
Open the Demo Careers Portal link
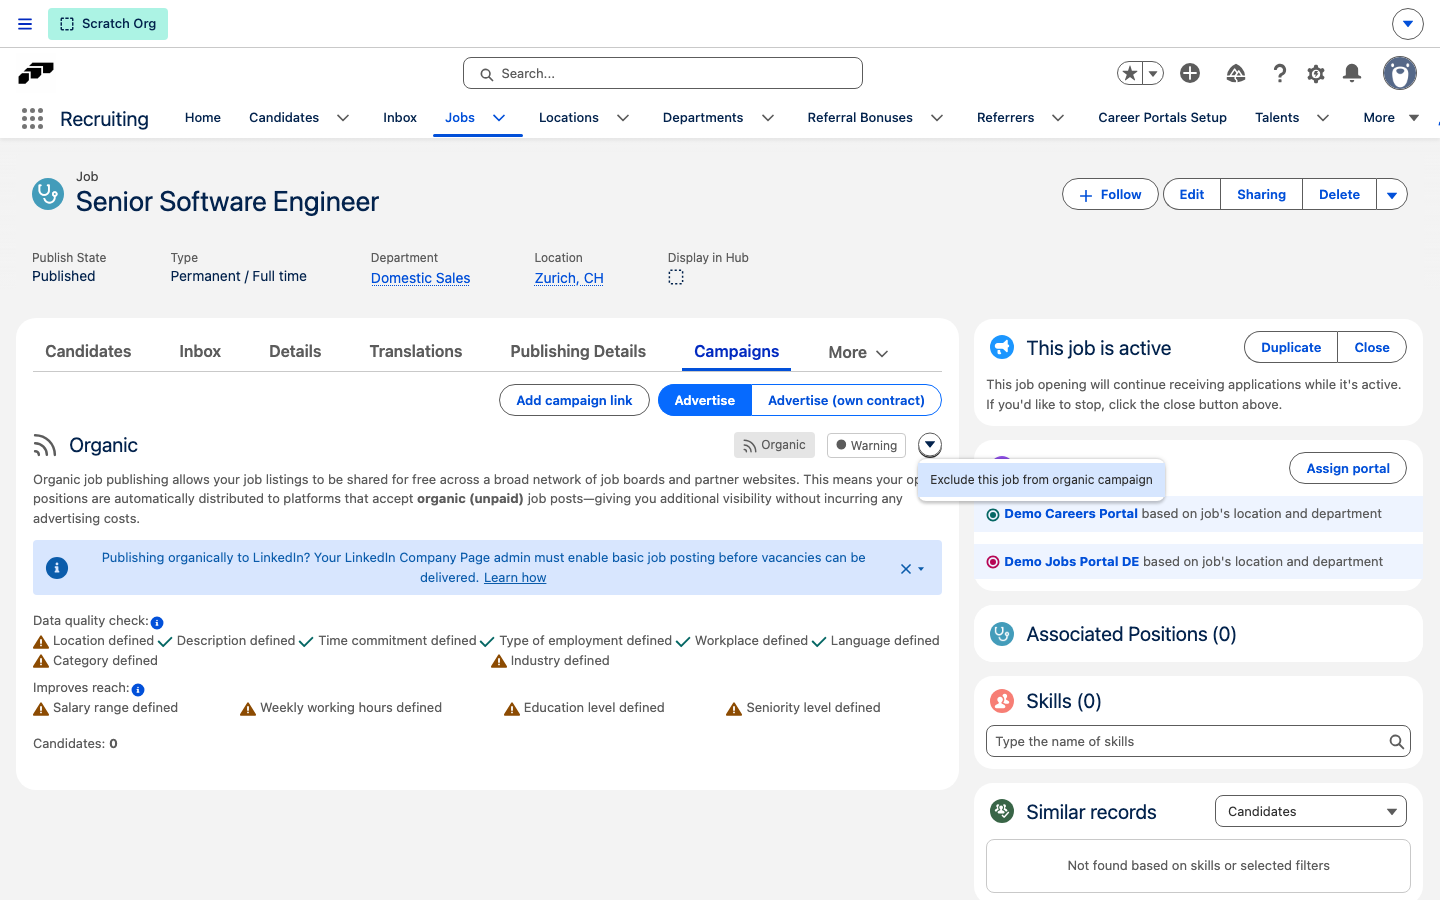pos(1071,514)
